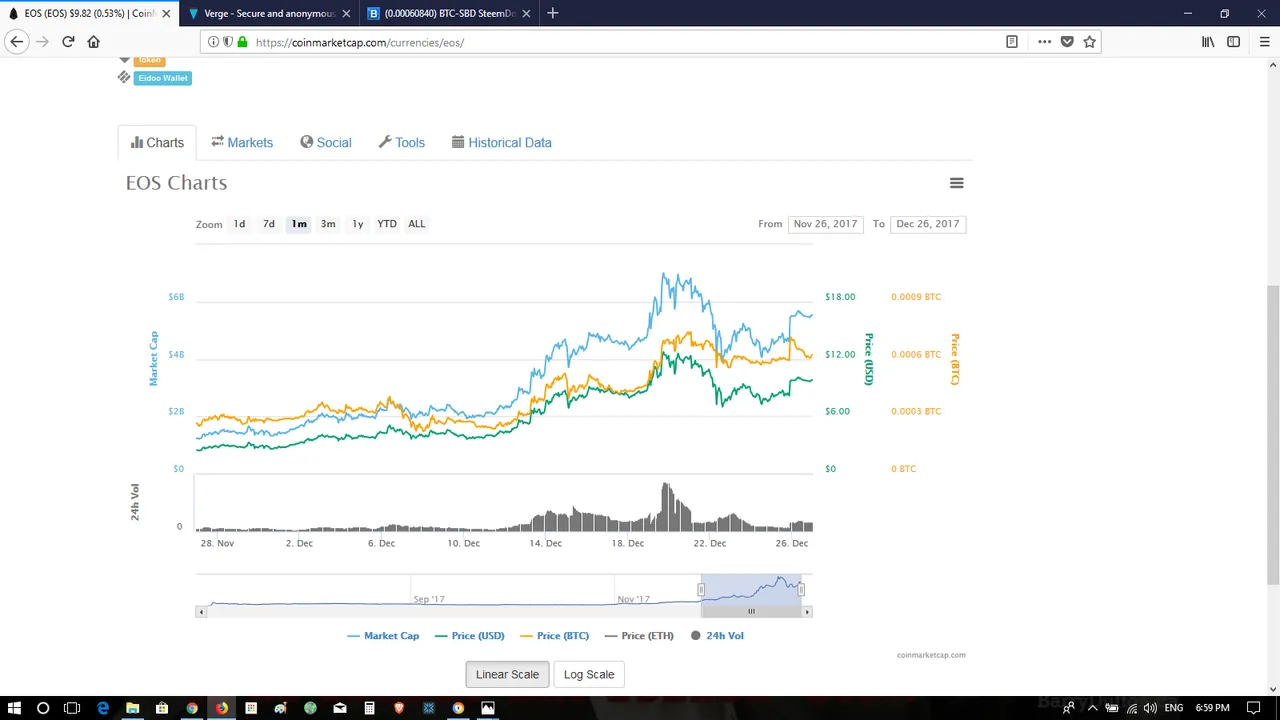This screenshot has height=720, width=1280.
Task: Open the Tools tab
Action: (x=402, y=142)
